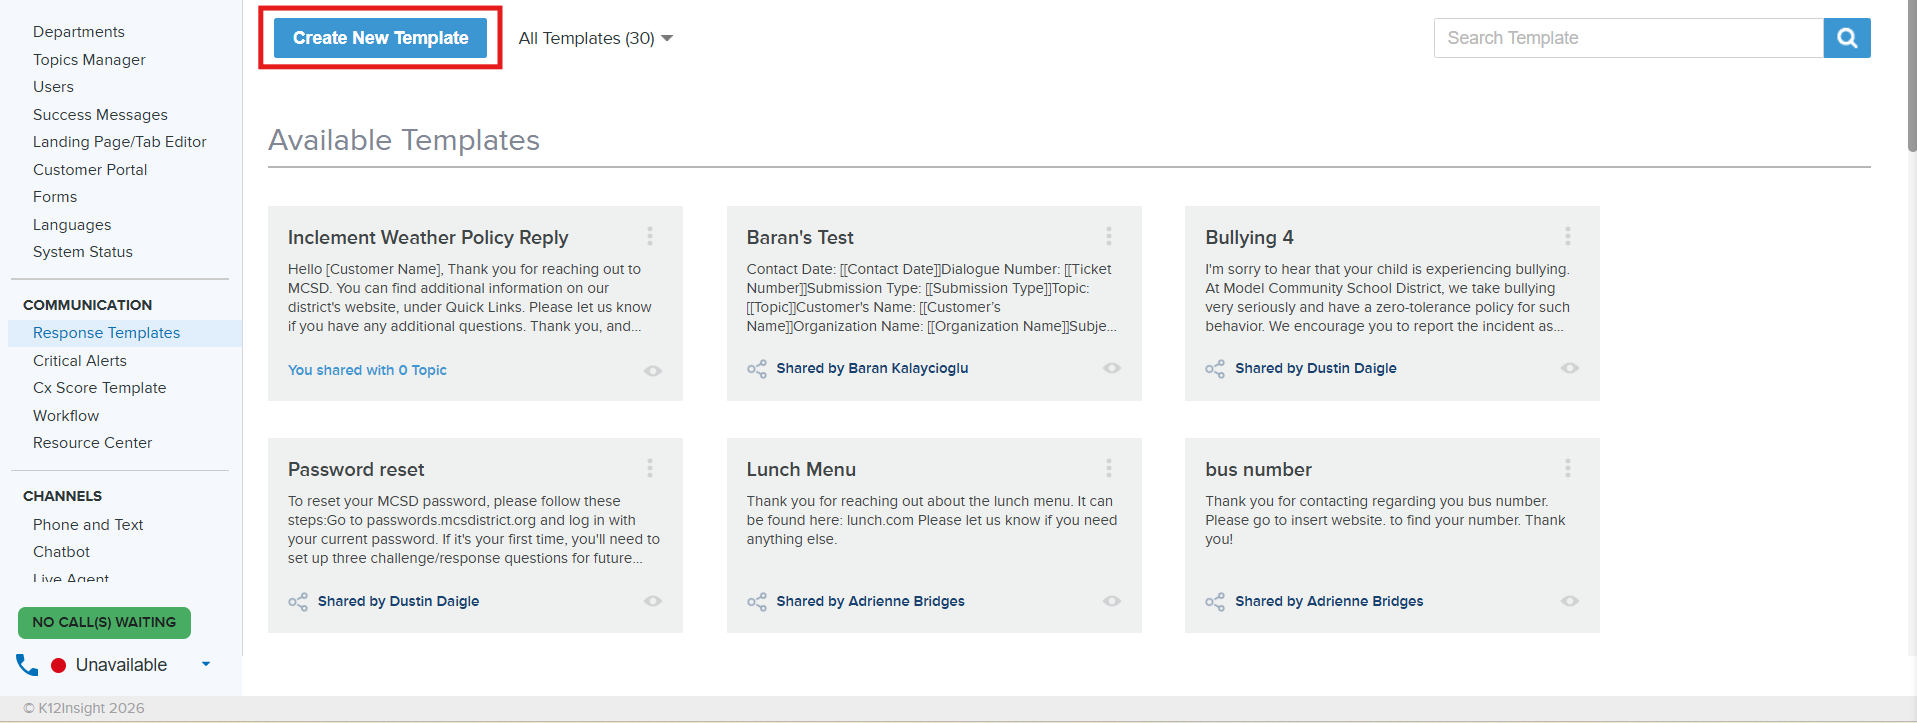Toggle eye icon on Password reset card
This screenshot has height=723, width=1917.
pyautogui.click(x=653, y=601)
